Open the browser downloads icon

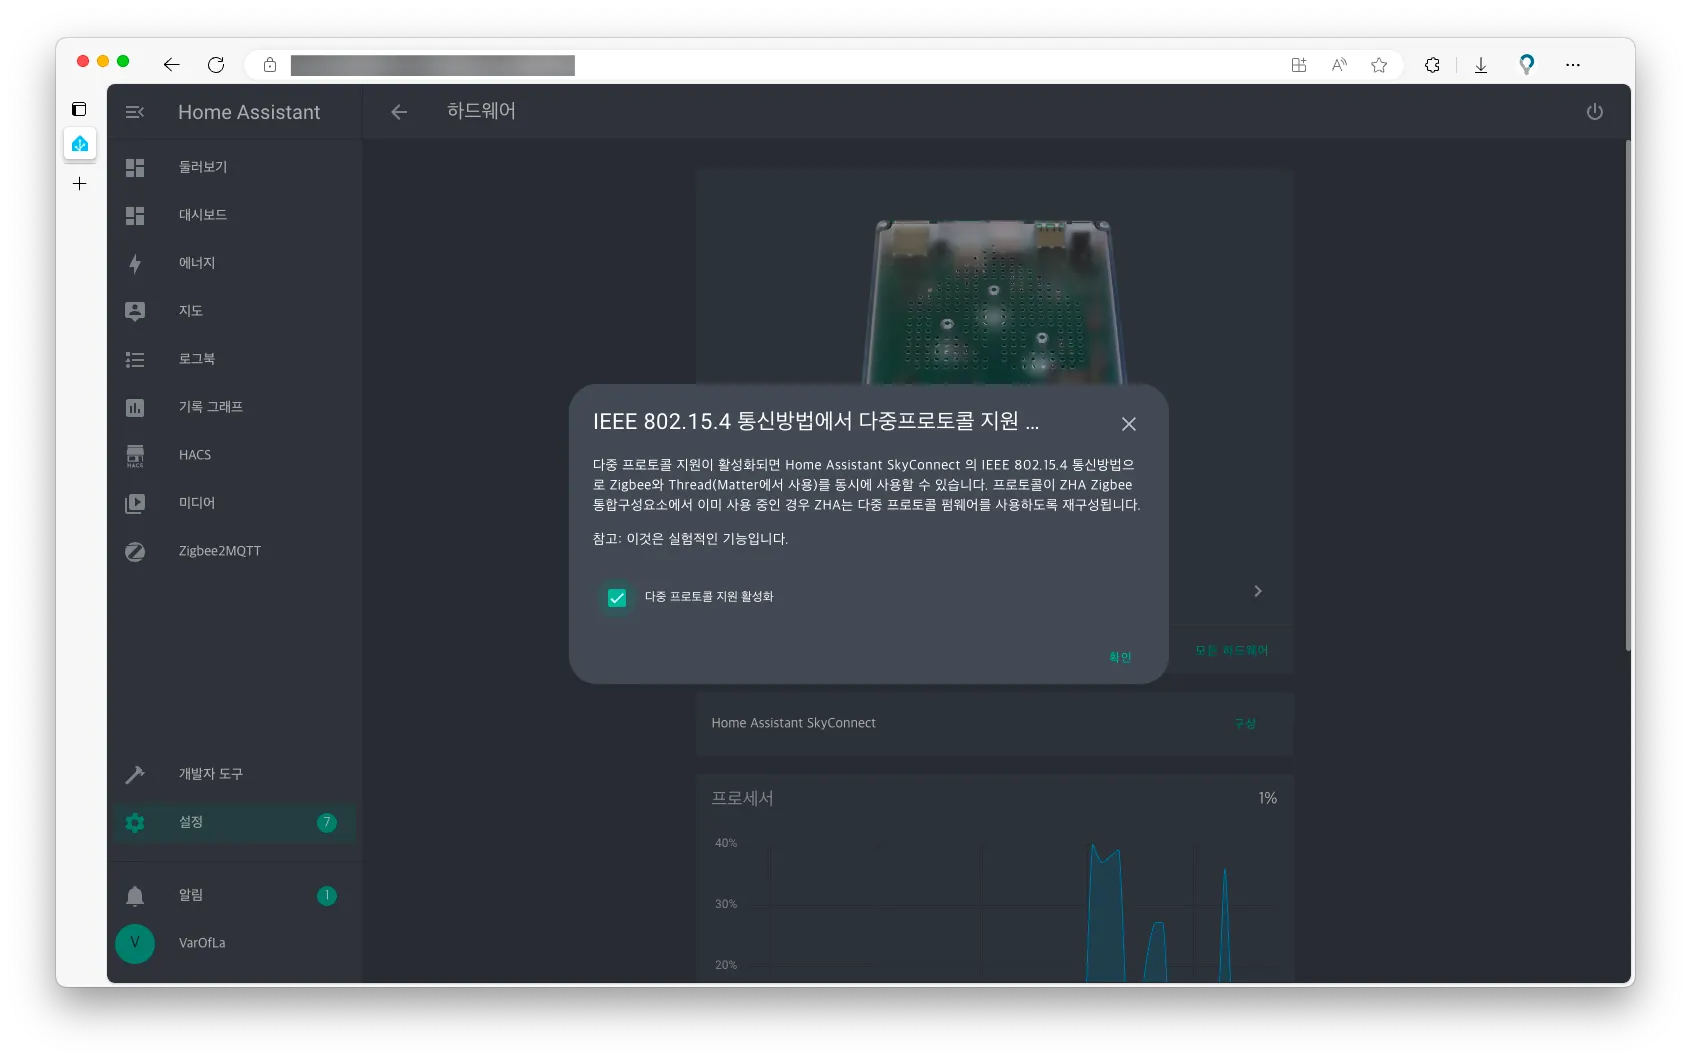[x=1481, y=65]
